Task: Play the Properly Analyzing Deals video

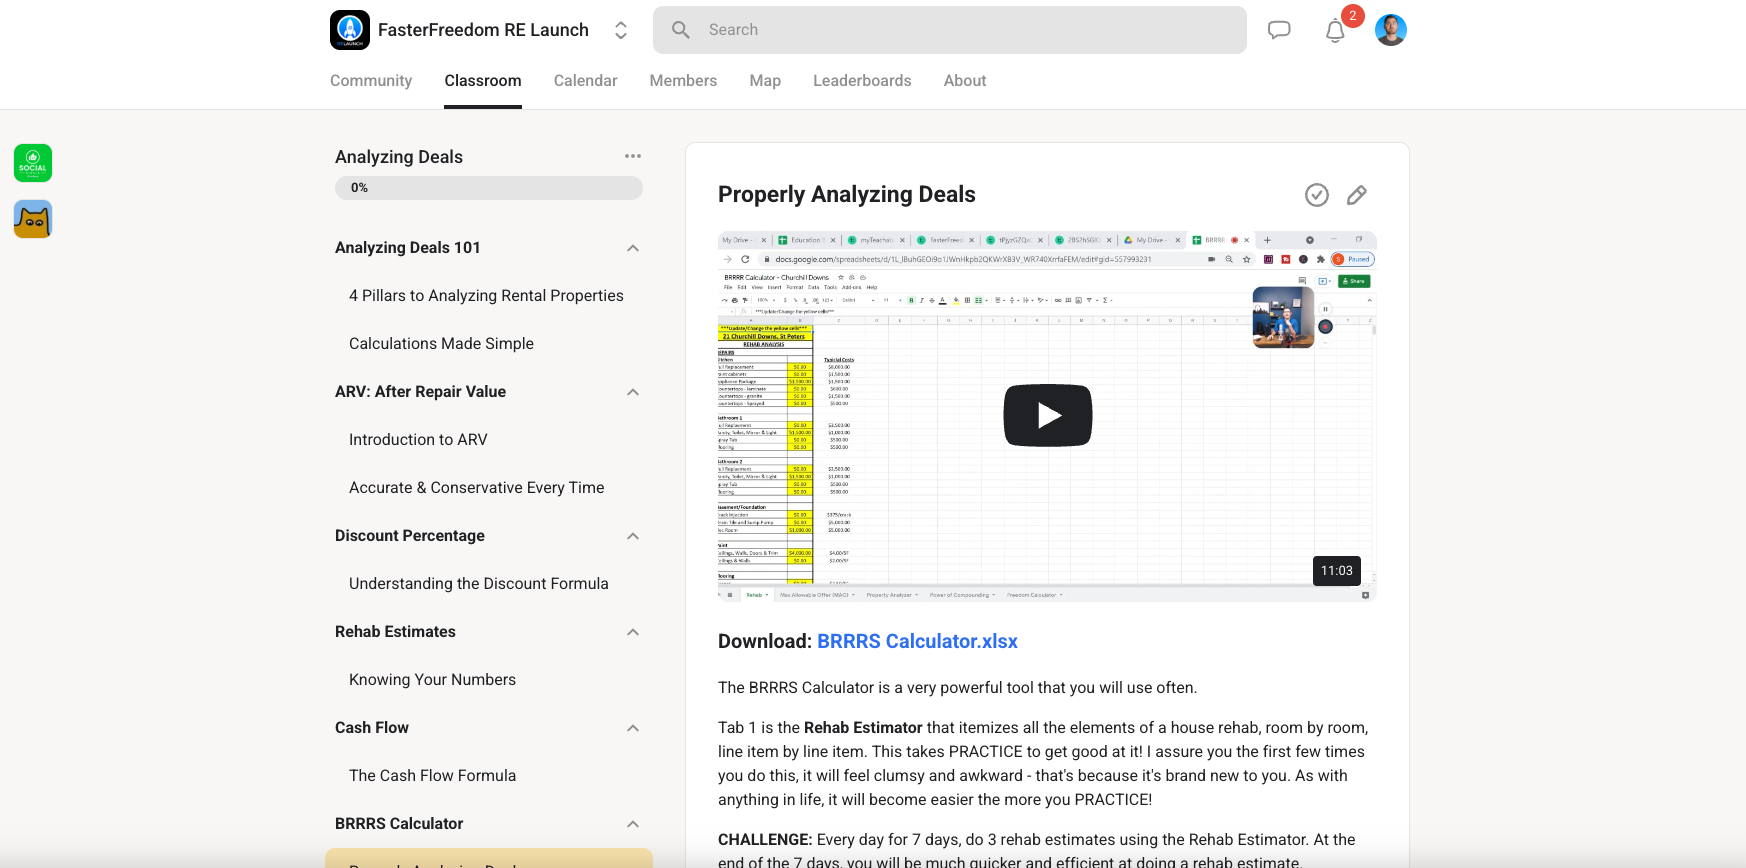Action: tap(1048, 415)
